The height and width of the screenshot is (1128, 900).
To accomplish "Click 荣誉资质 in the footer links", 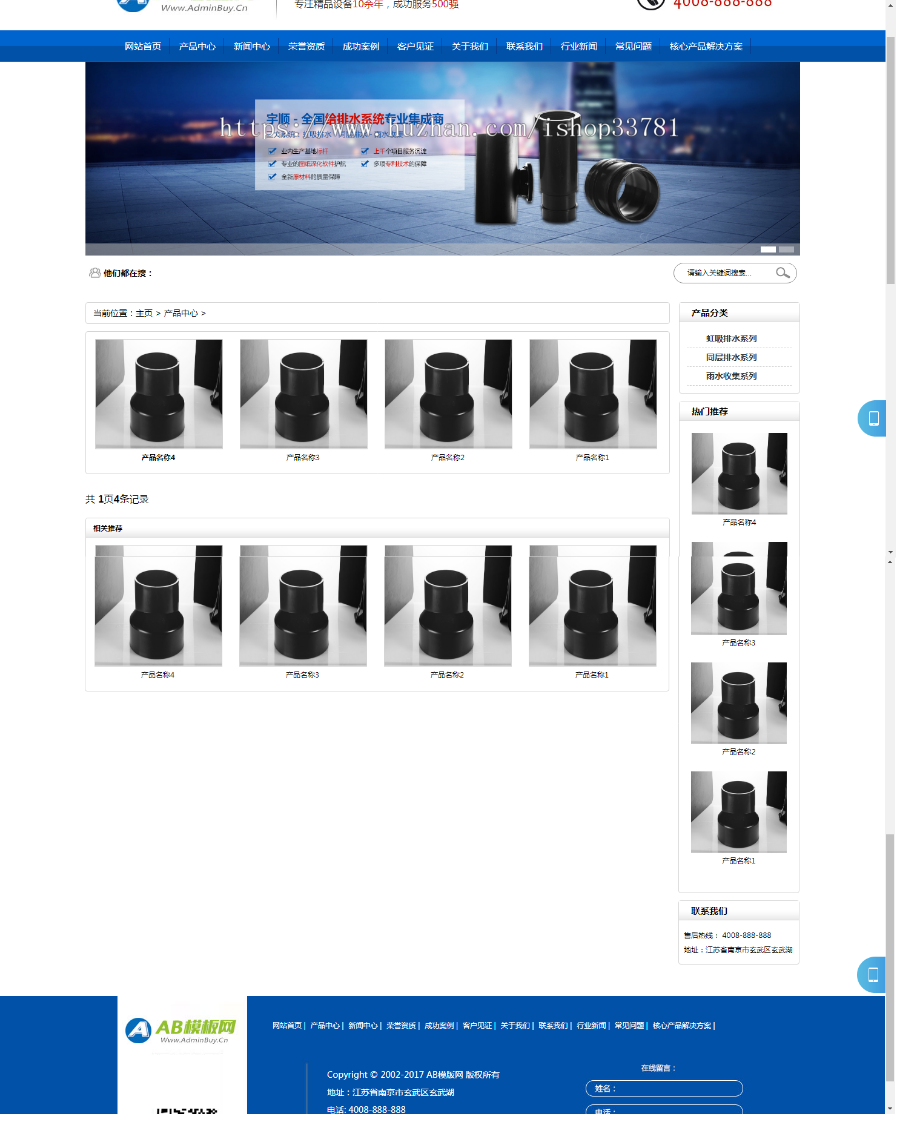I will click(x=401, y=1025).
